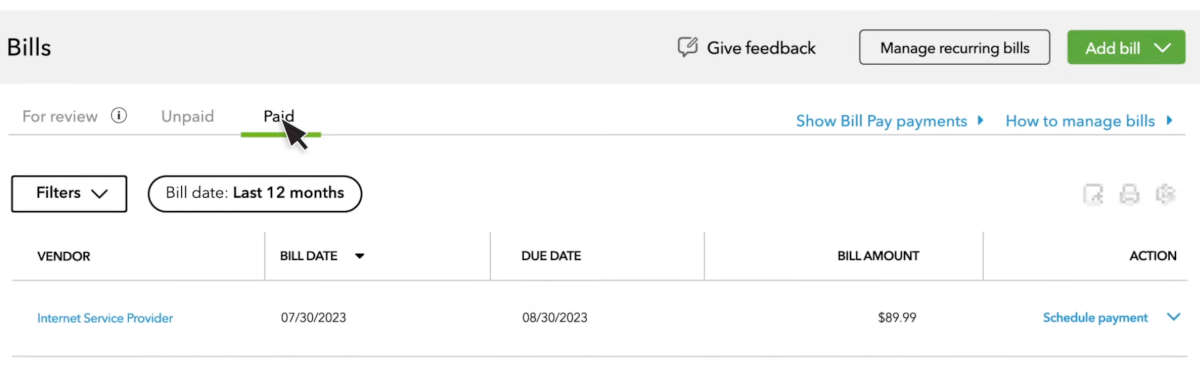The height and width of the screenshot is (388, 1200).
Task: Expand Schedule payment action chevron
Action: (x=1174, y=318)
